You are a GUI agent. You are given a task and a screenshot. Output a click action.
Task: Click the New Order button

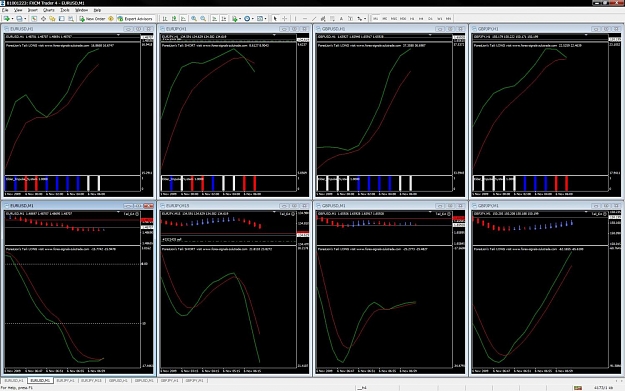click(x=92, y=18)
